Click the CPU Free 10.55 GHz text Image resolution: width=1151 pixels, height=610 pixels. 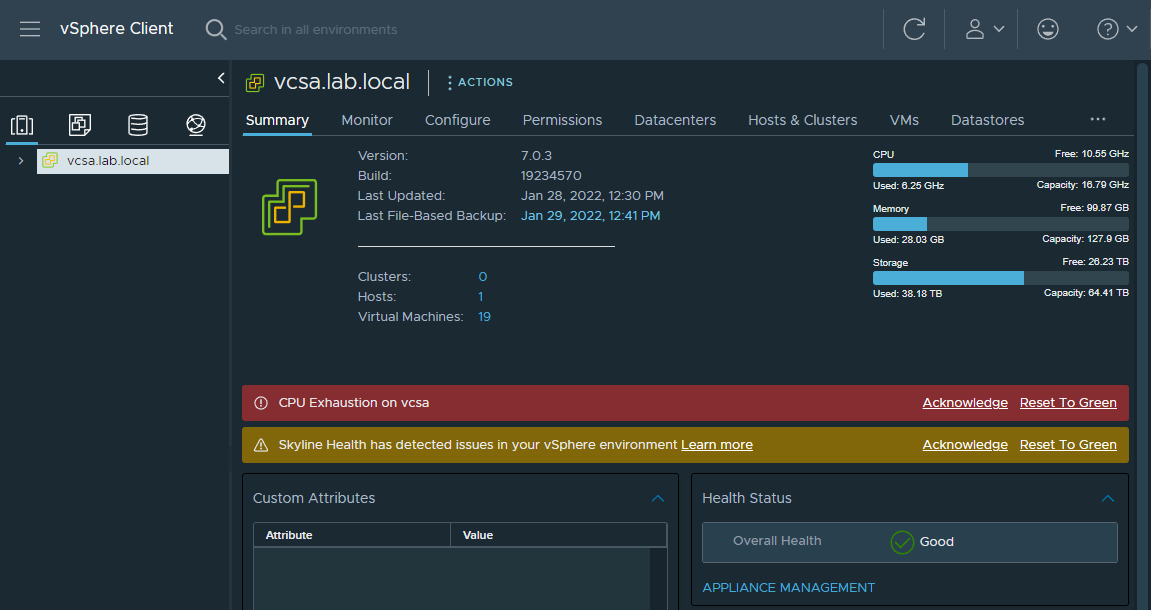(1092, 154)
